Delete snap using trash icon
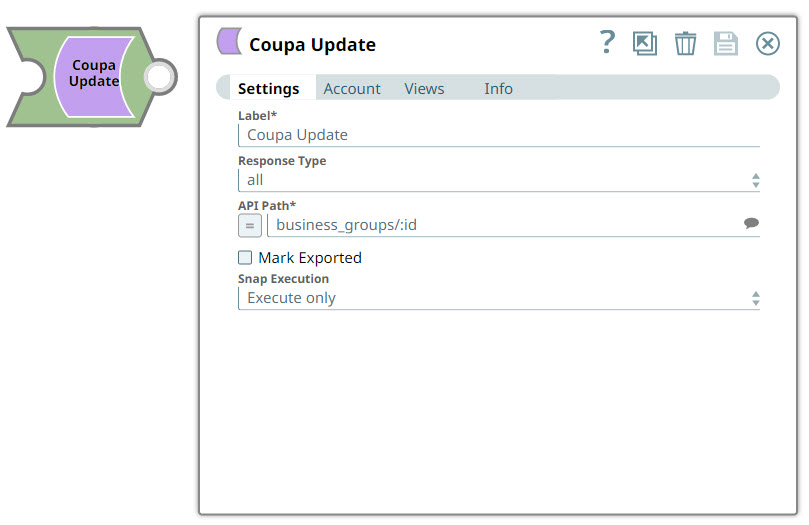This screenshot has width=809, height=525. click(685, 43)
